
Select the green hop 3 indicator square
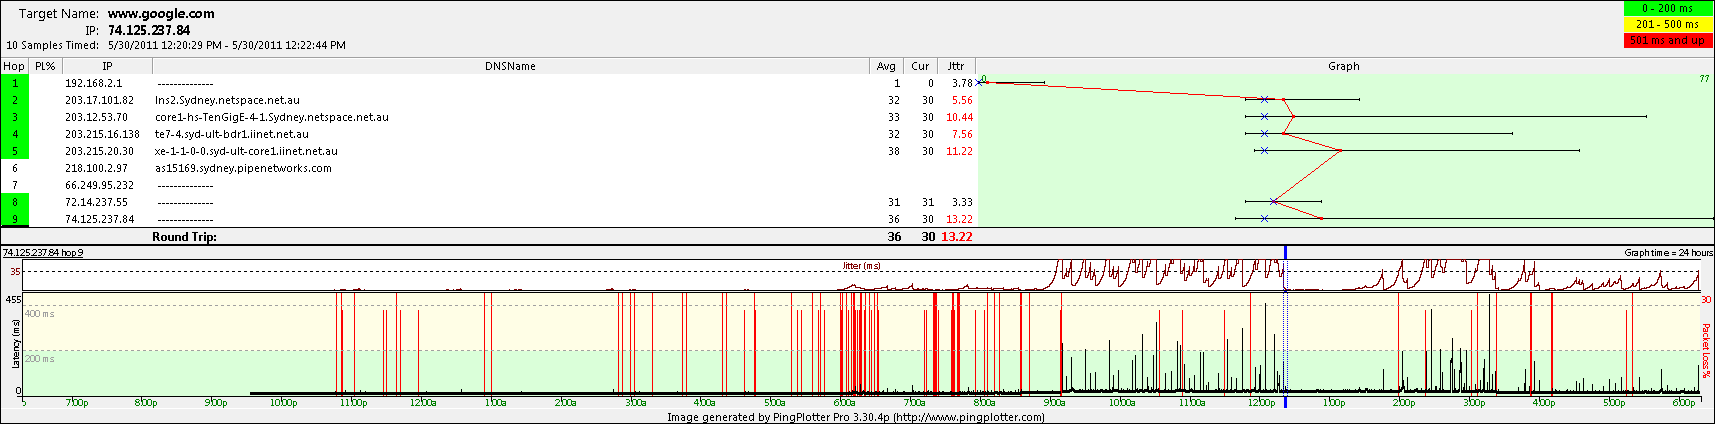[15, 117]
